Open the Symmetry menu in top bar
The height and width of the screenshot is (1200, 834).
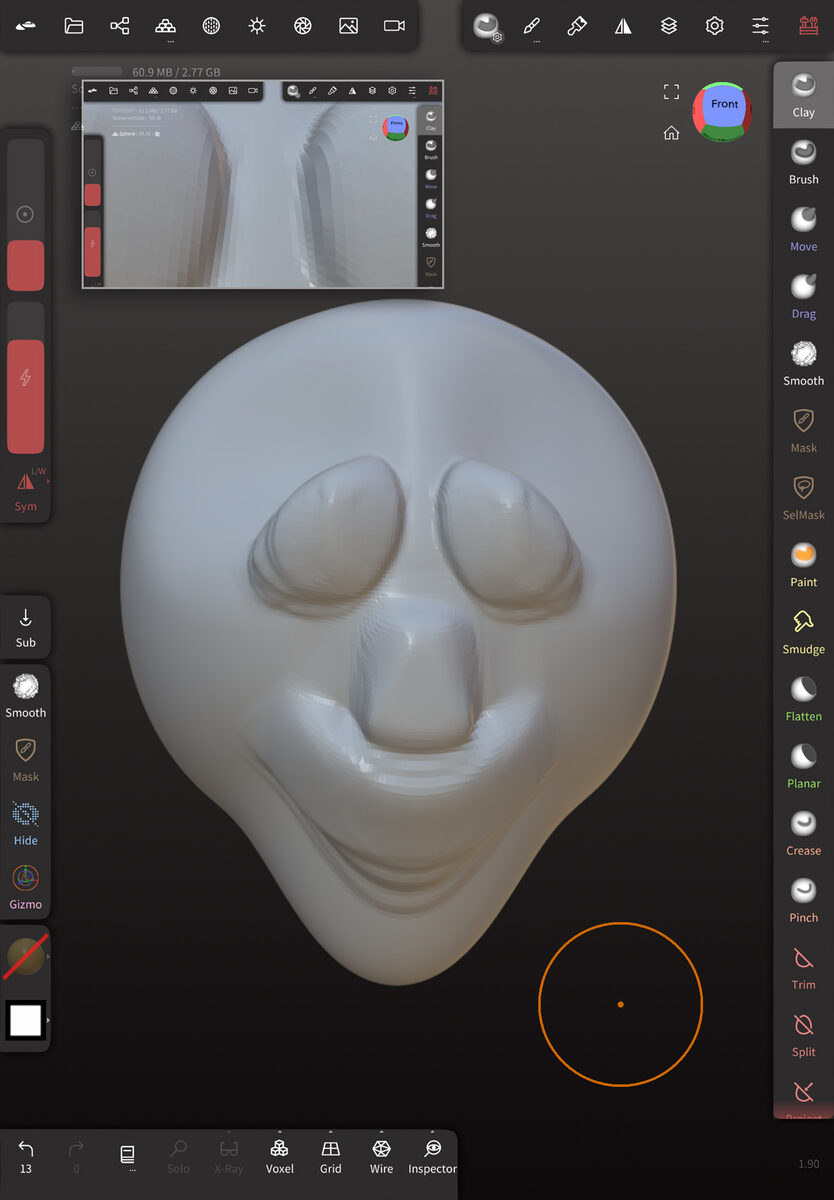[x=623, y=26]
